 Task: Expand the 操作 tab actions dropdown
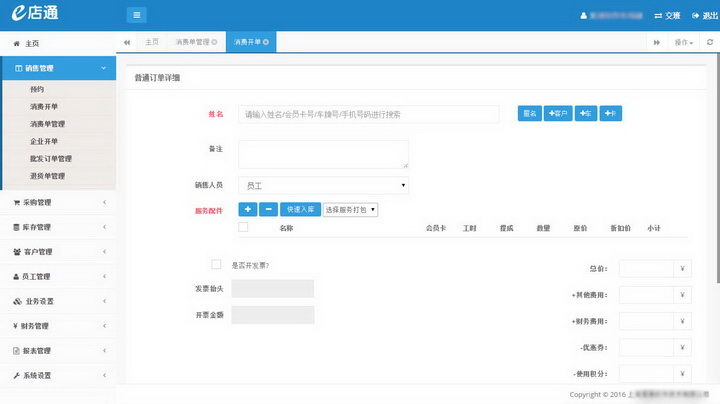point(684,42)
